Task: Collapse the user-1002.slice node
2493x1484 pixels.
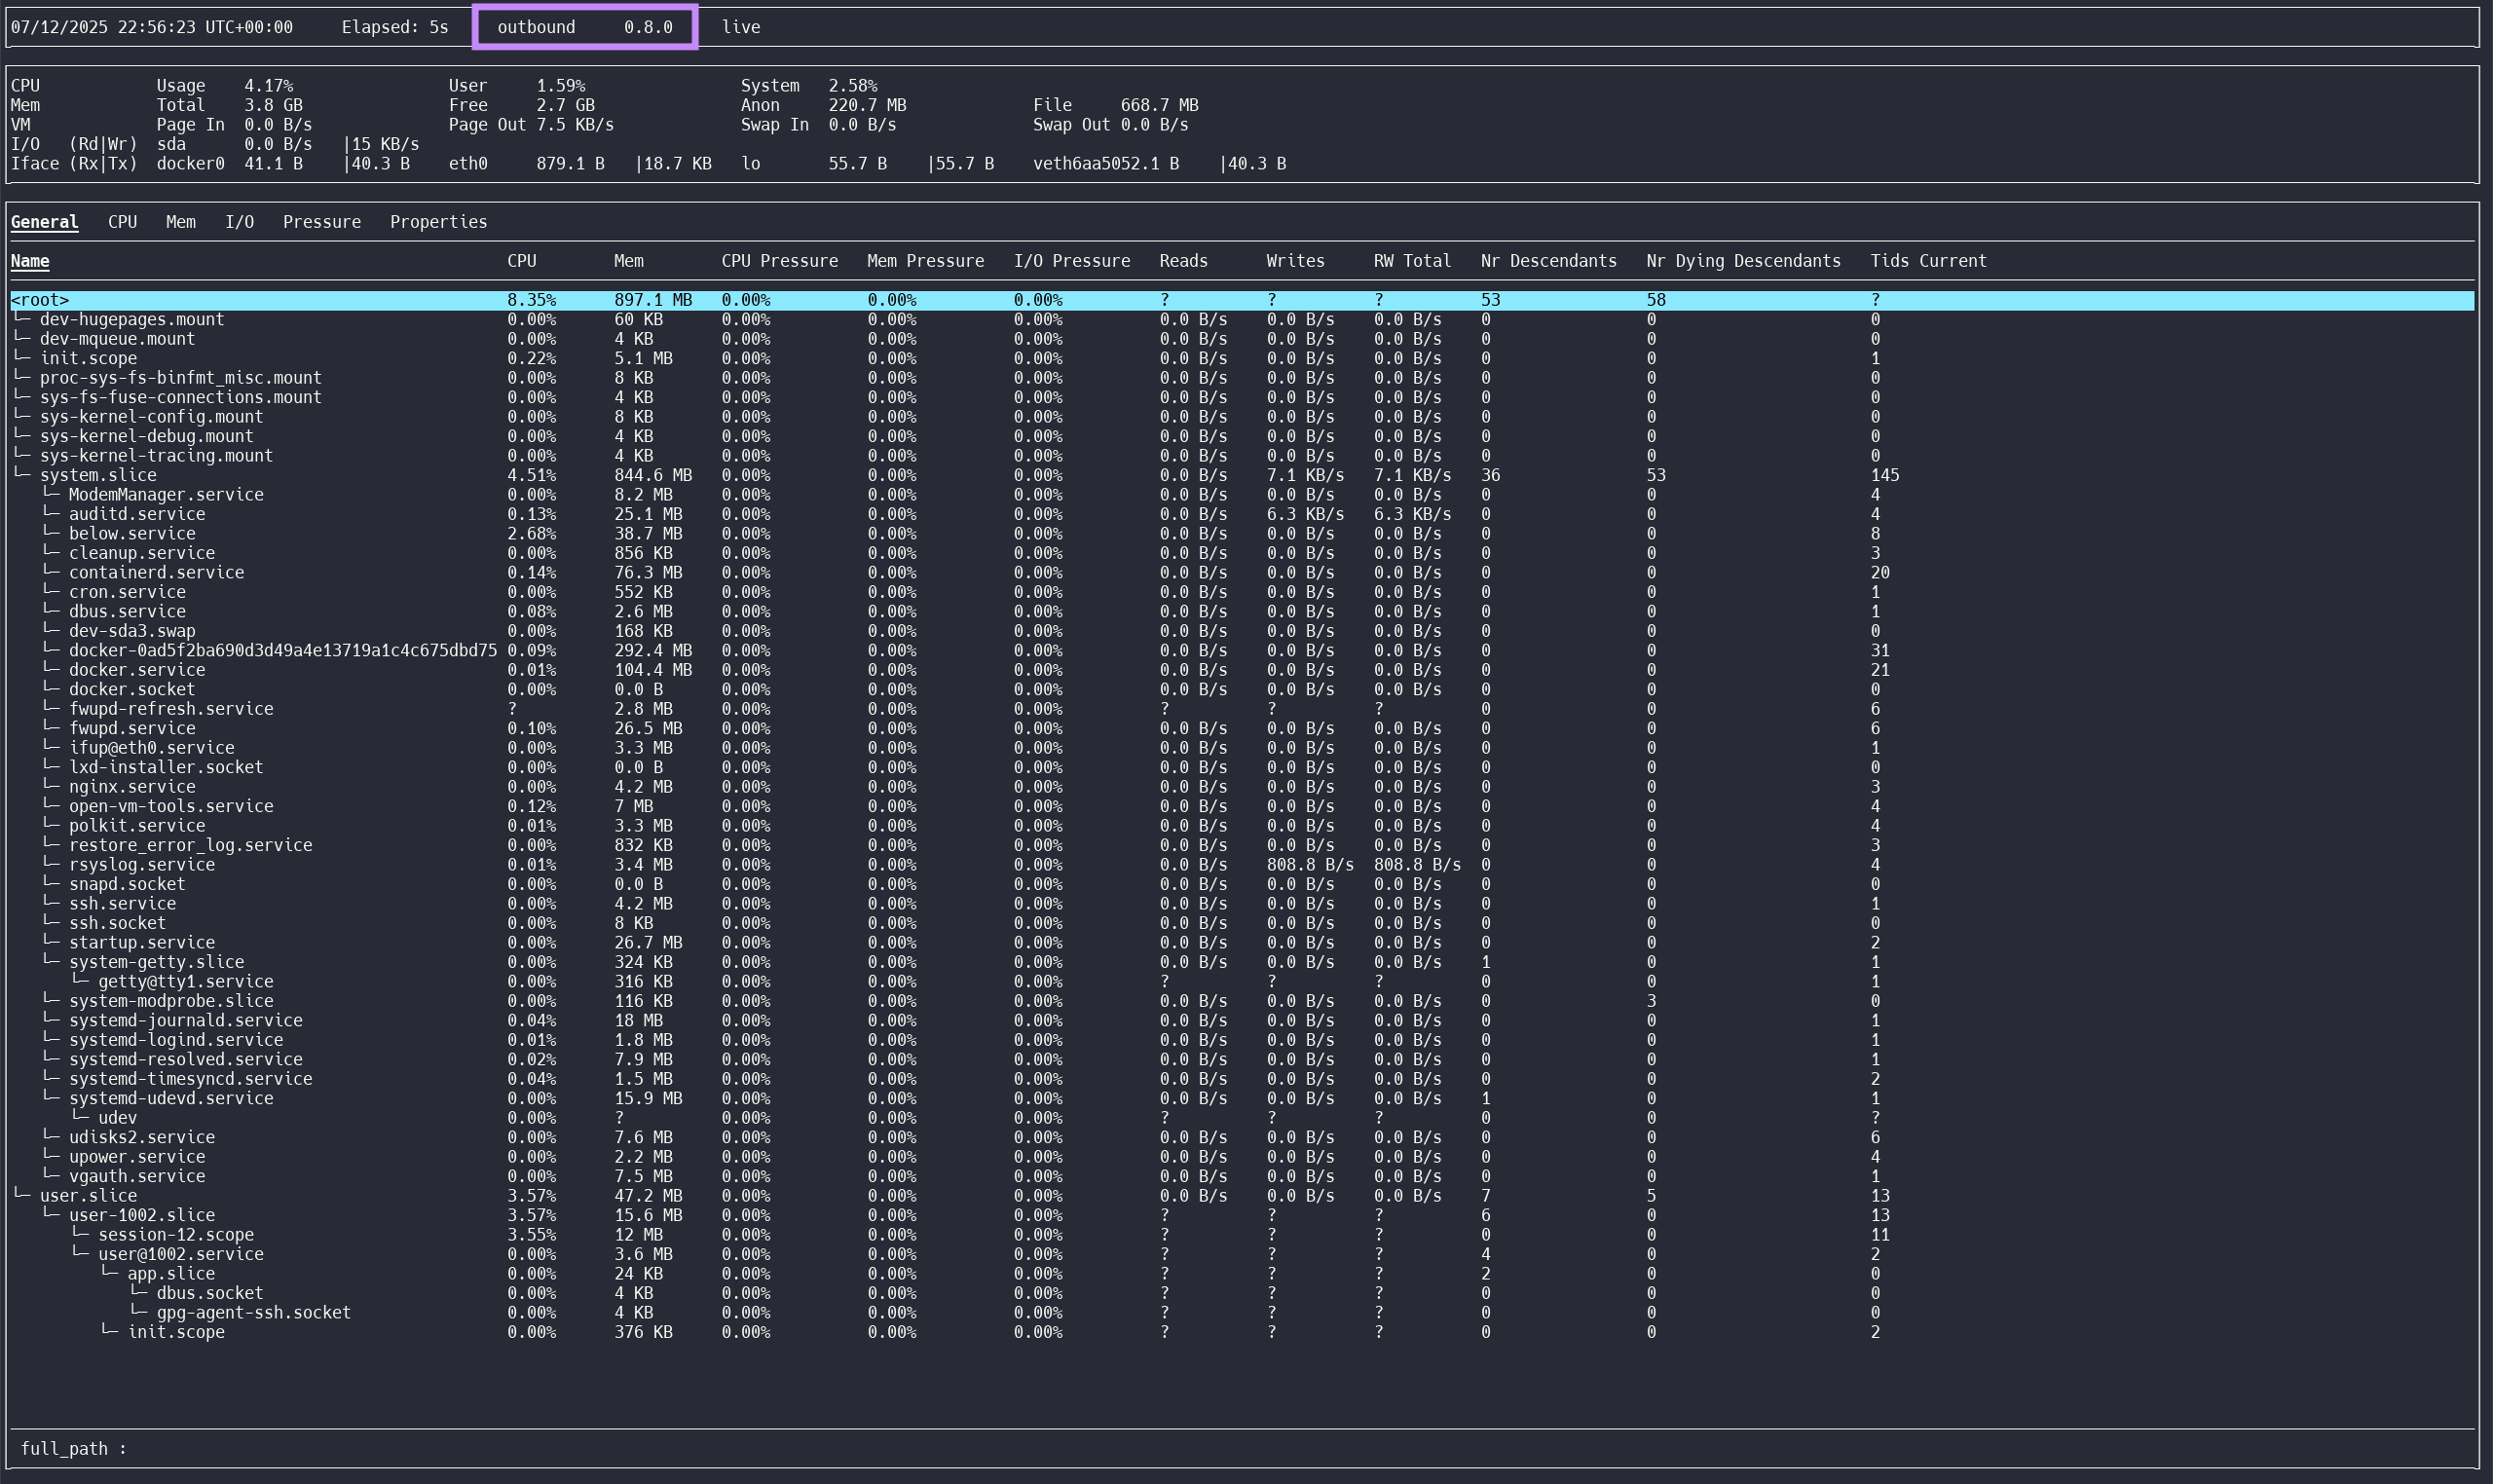Action: point(141,1216)
